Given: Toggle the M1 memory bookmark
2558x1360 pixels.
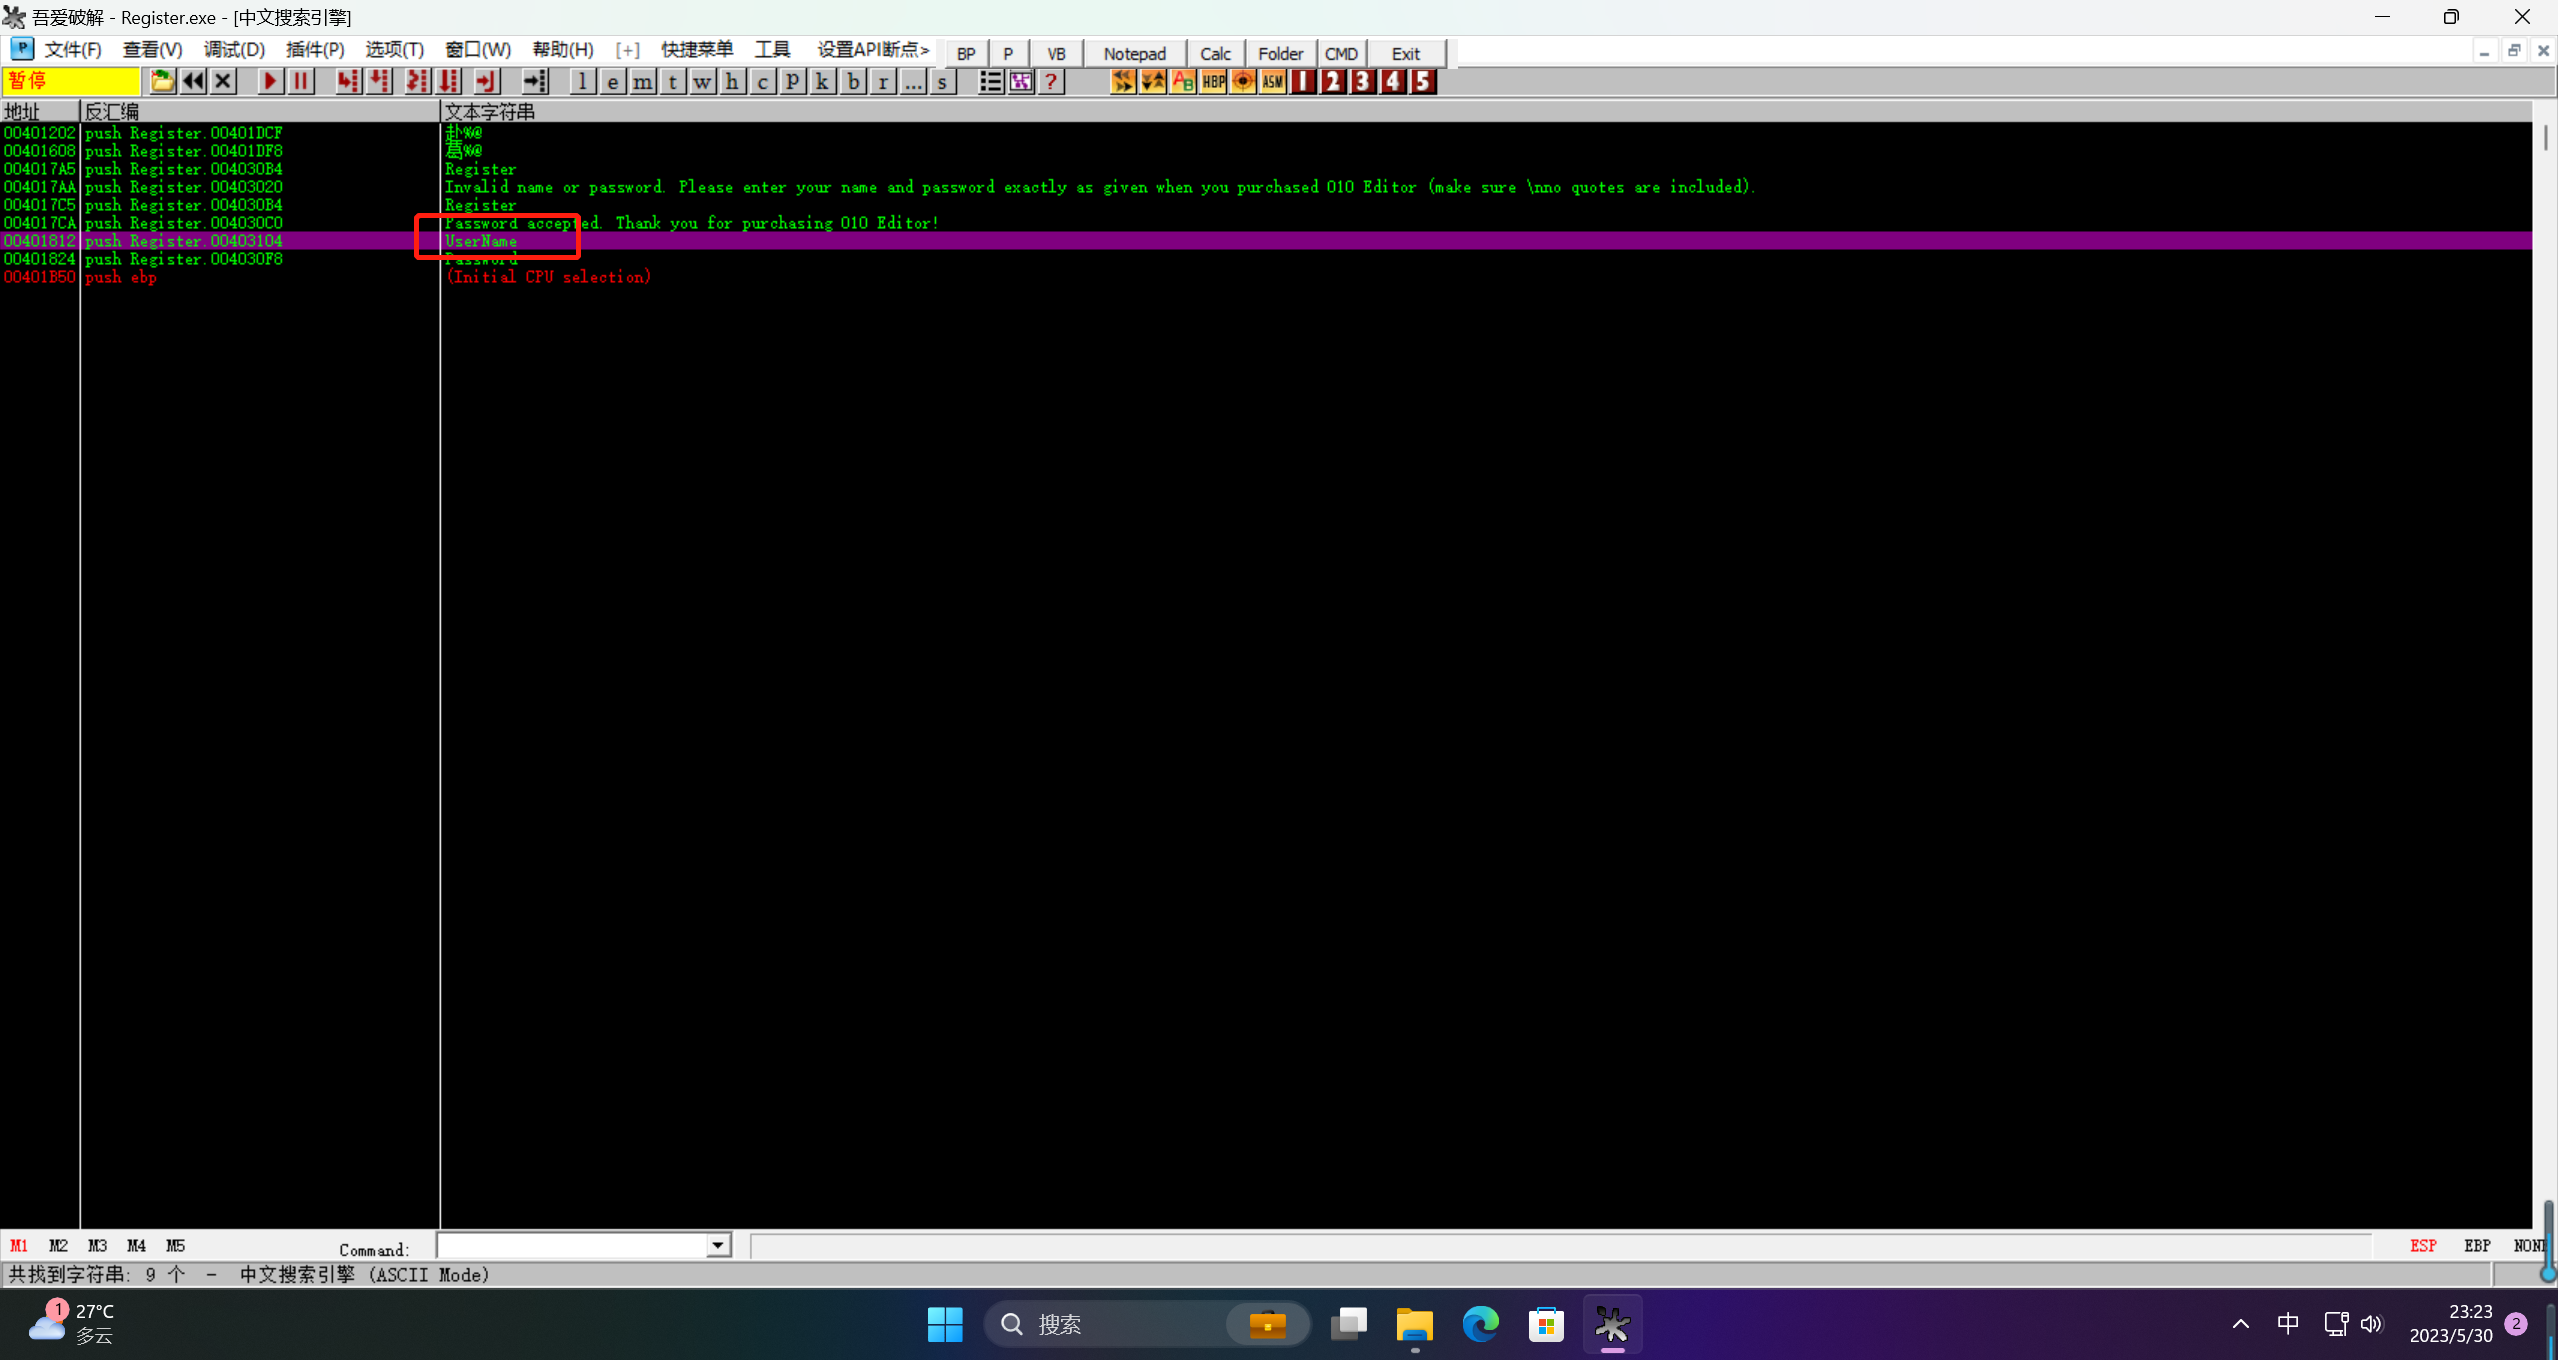Looking at the screenshot, I should [x=19, y=1246].
